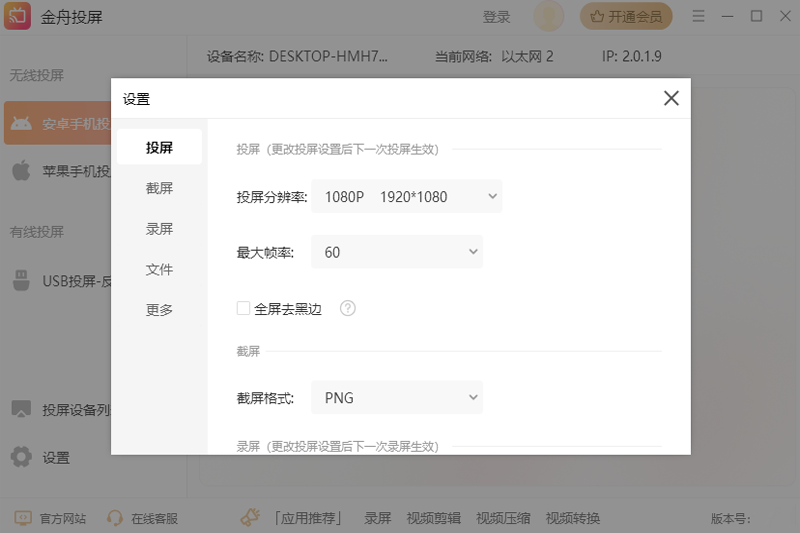Viewport: 800px width, 533px height.
Task: Enable the 全屏去黑边 checkbox
Action: 243,309
